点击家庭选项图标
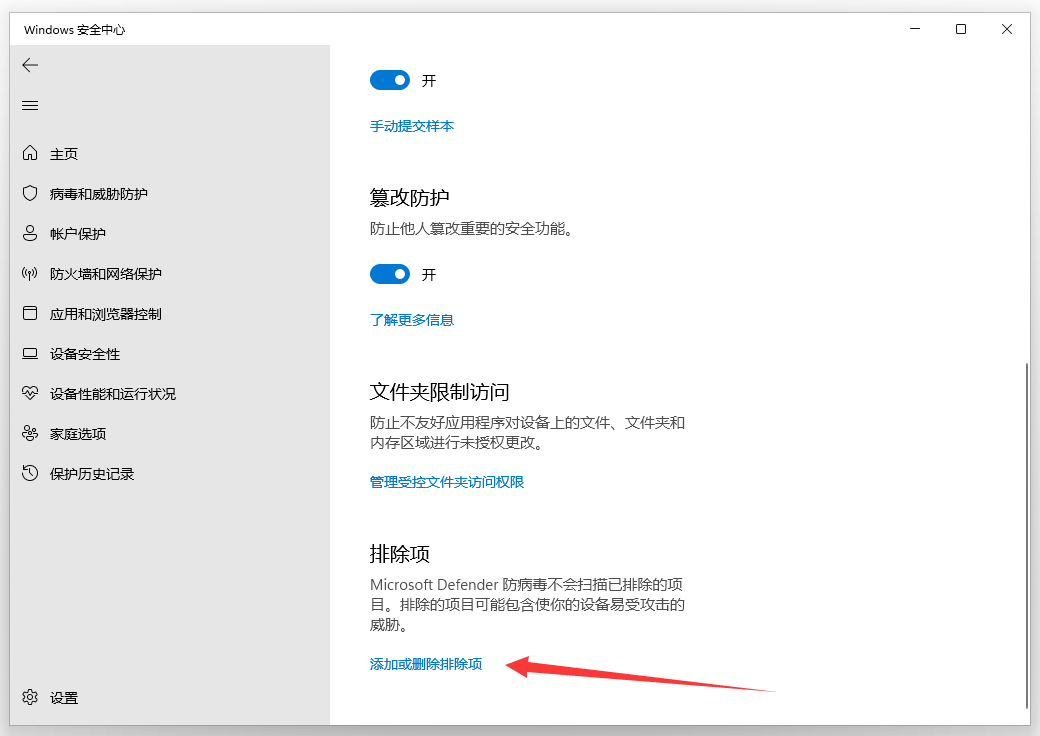Image resolution: width=1040 pixels, height=736 pixels. coord(30,433)
